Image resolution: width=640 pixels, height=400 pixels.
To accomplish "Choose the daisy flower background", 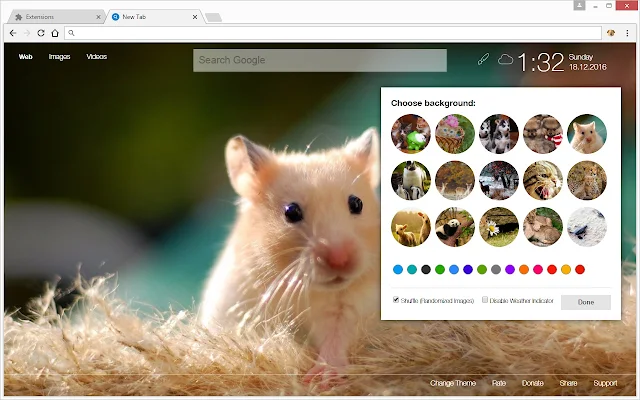I will [499, 227].
